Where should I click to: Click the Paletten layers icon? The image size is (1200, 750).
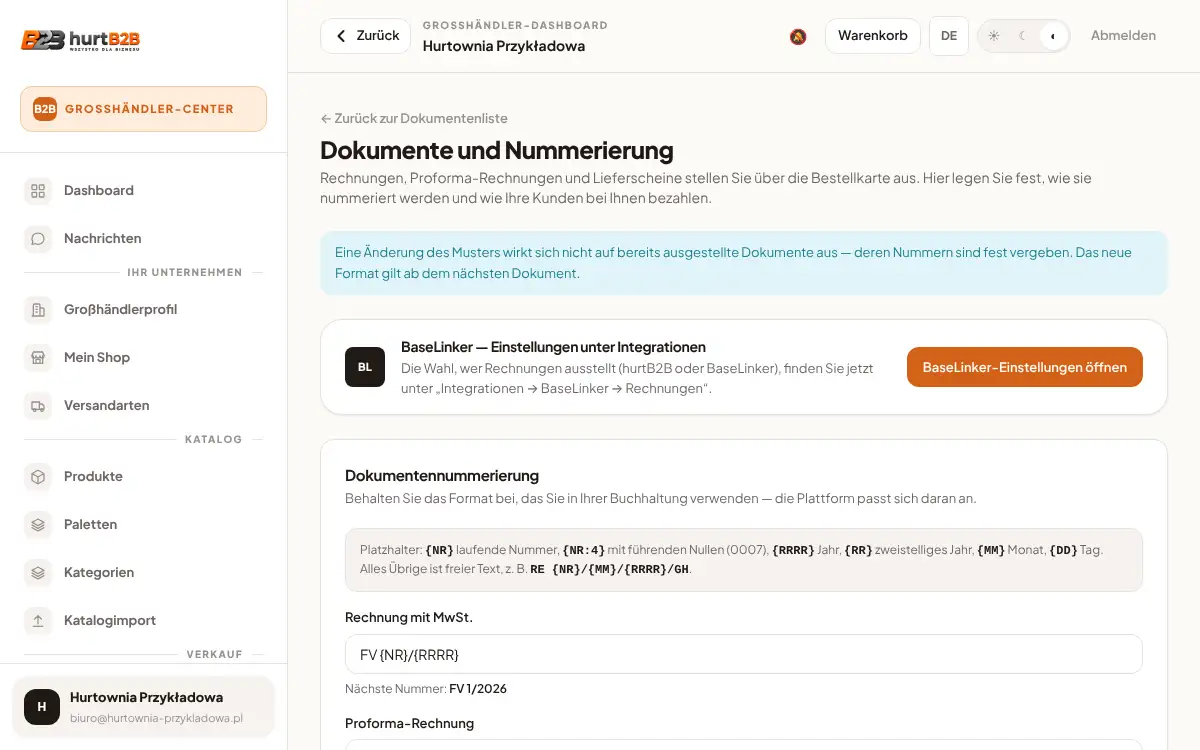coord(38,524)
